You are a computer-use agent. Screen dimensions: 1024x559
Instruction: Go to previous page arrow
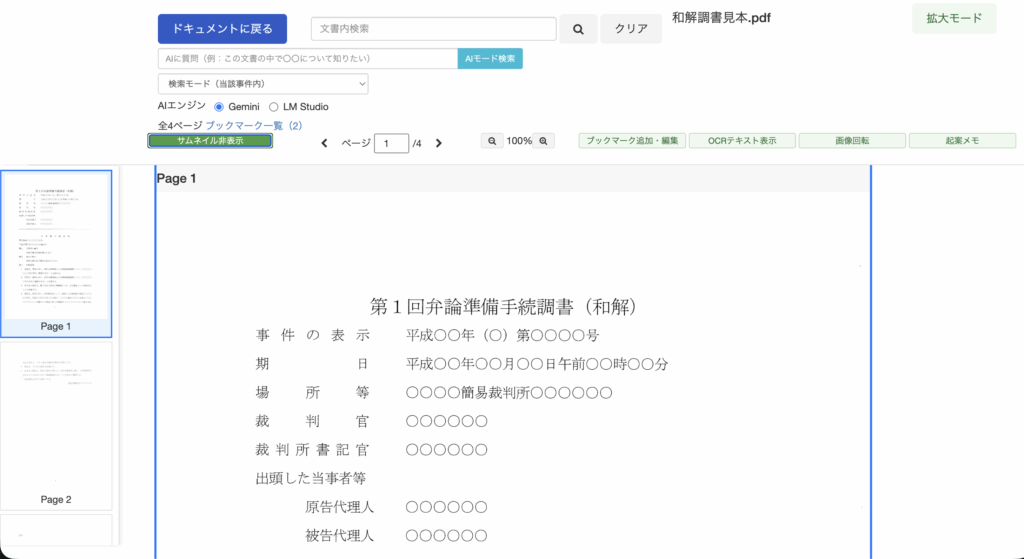(x=324, y=143)
